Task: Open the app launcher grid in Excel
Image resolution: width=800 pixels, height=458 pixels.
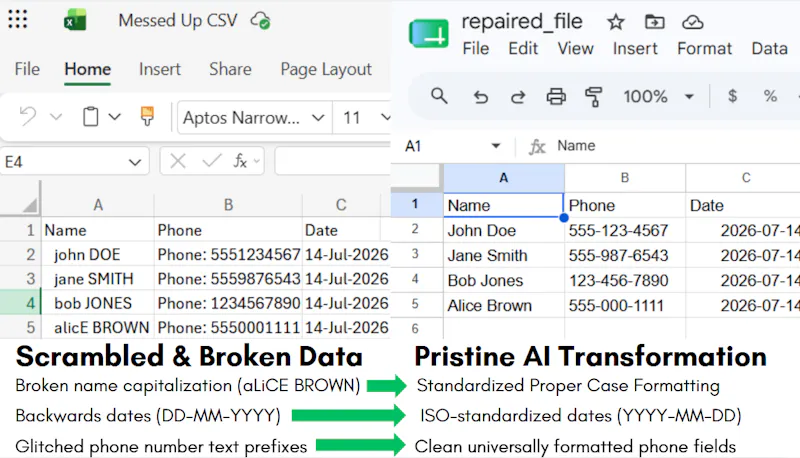Action: click(18, 19)
